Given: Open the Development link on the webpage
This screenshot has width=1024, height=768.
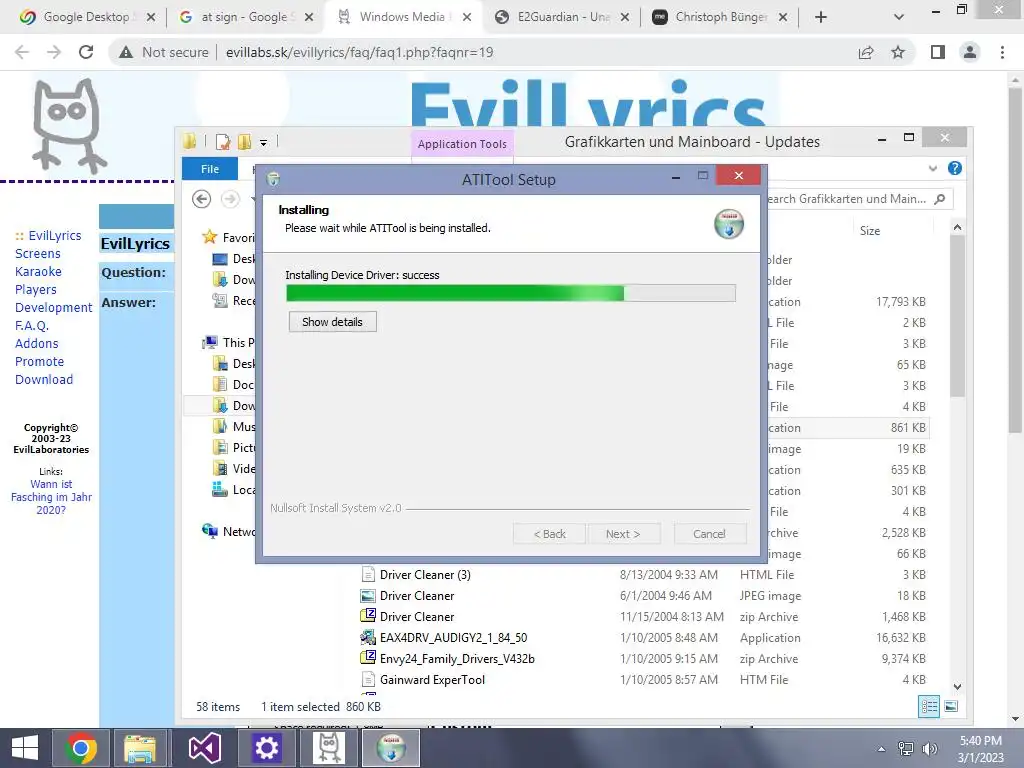Looking at the screenshot, I should coord(54,307).
